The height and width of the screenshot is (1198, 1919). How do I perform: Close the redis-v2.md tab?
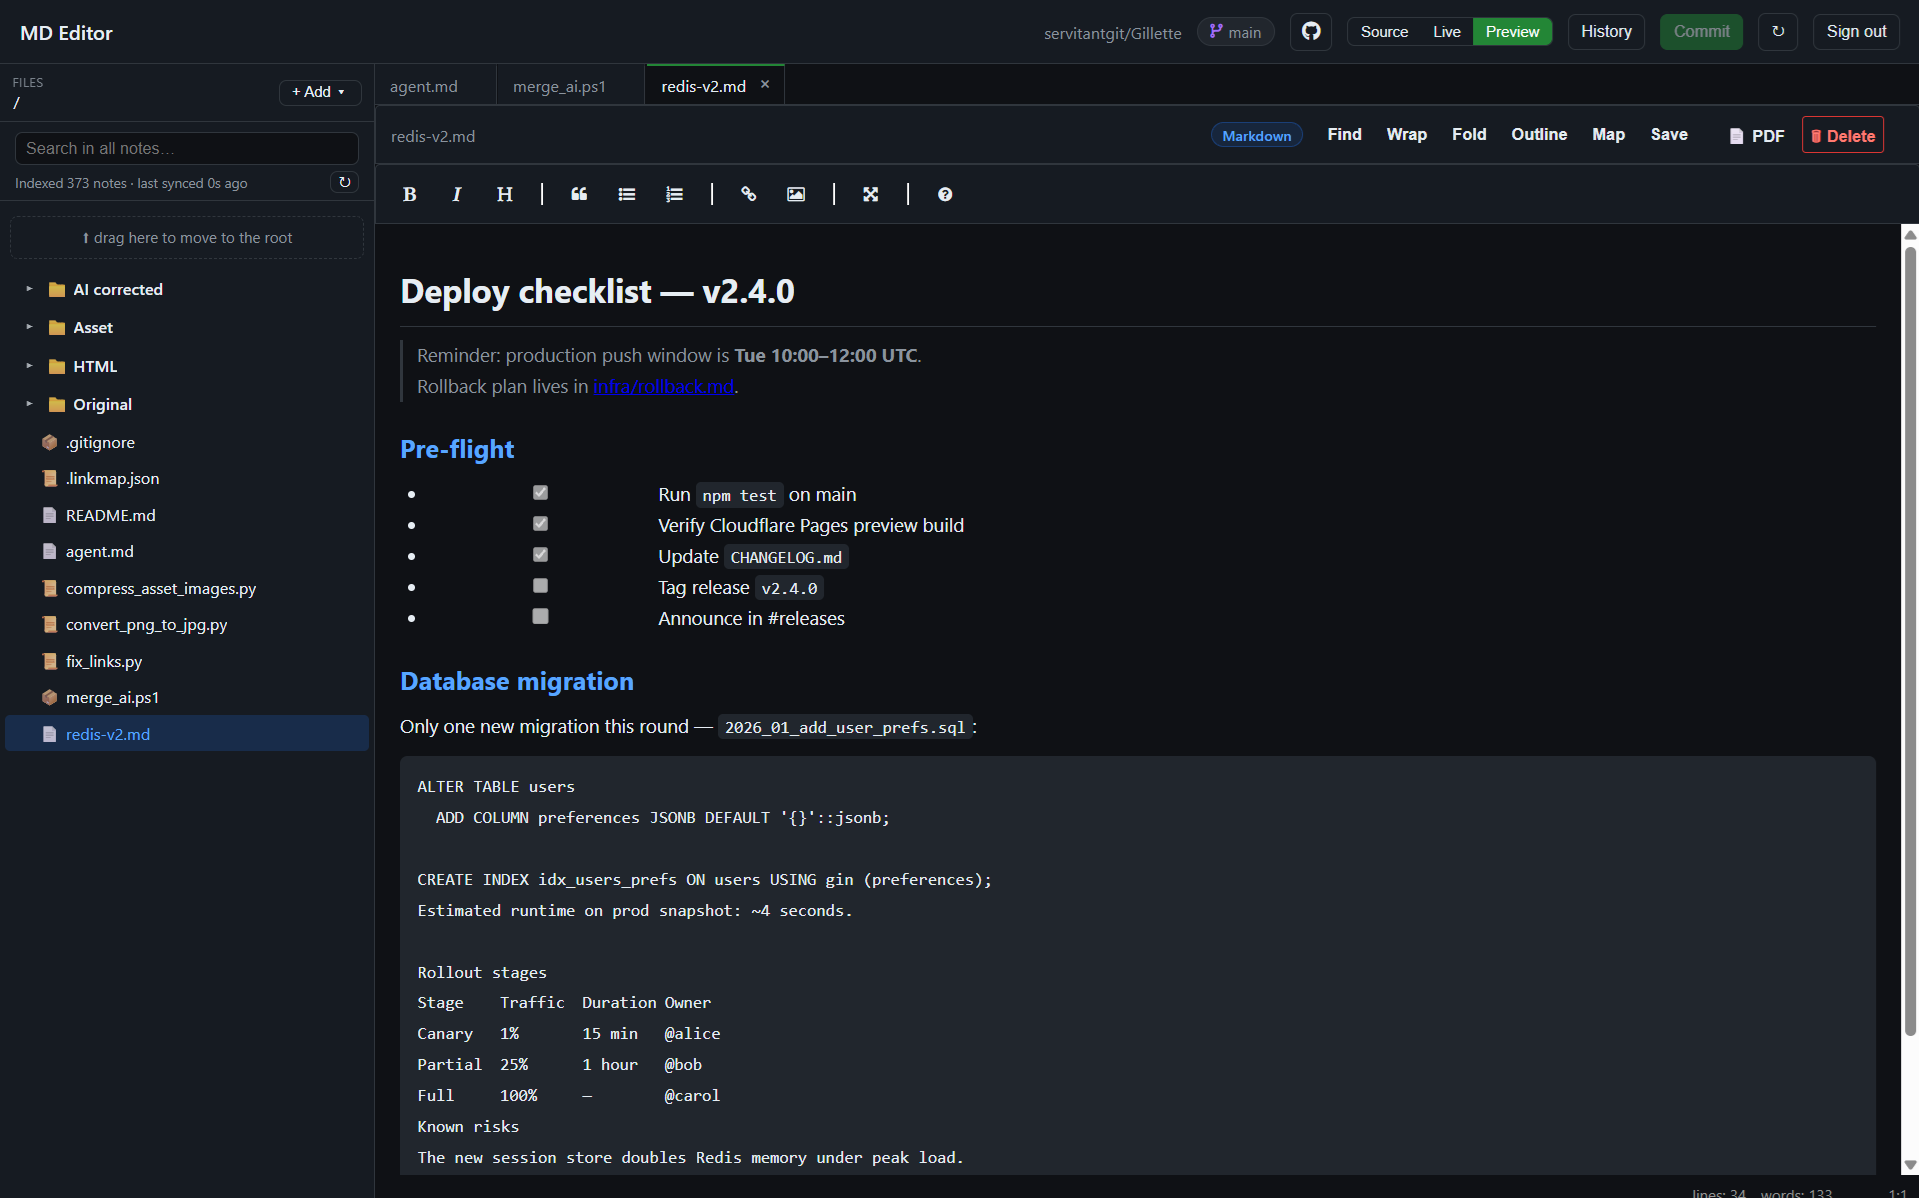(x=765, y=85)
